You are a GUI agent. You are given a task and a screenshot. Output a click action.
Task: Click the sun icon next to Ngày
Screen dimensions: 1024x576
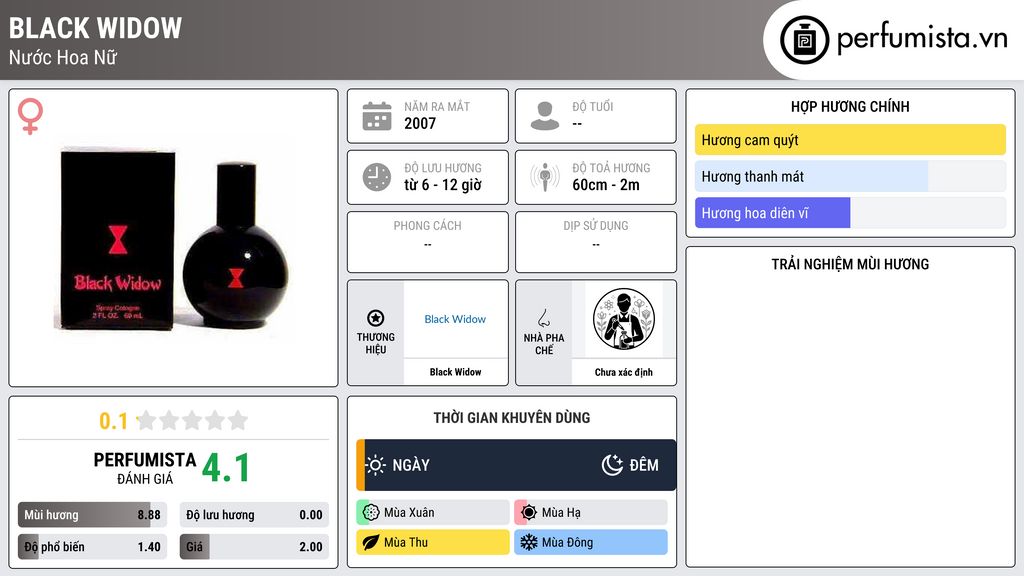[x=375, y=465]
